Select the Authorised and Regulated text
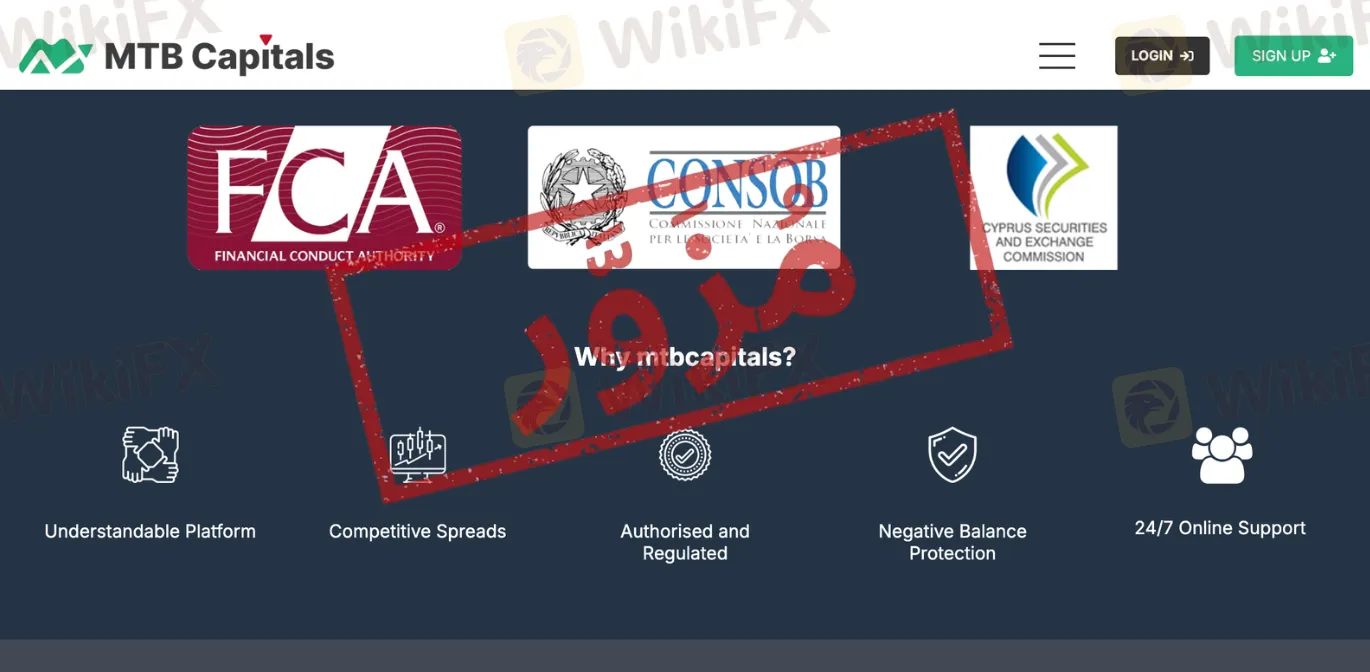1370x672 pixels. pos(685,542)
